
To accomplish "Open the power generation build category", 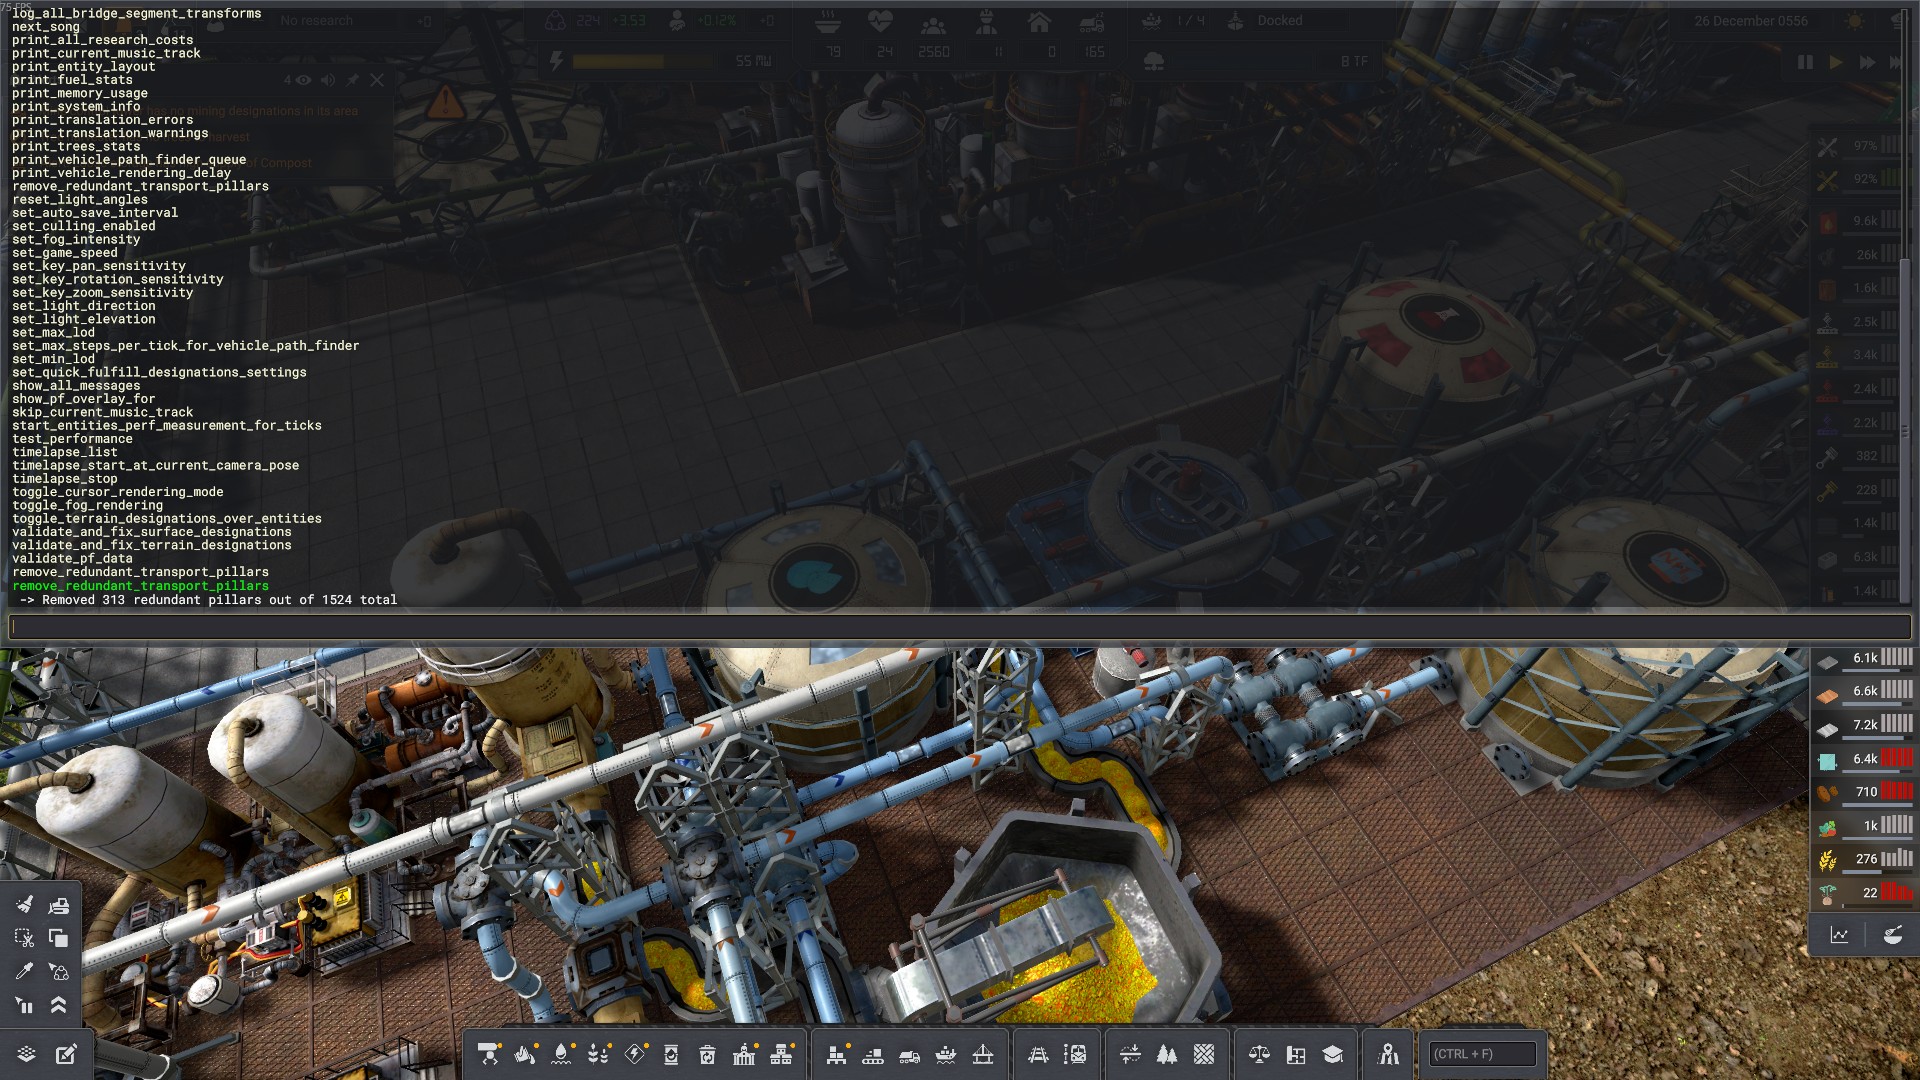I will pos(635,1054).
